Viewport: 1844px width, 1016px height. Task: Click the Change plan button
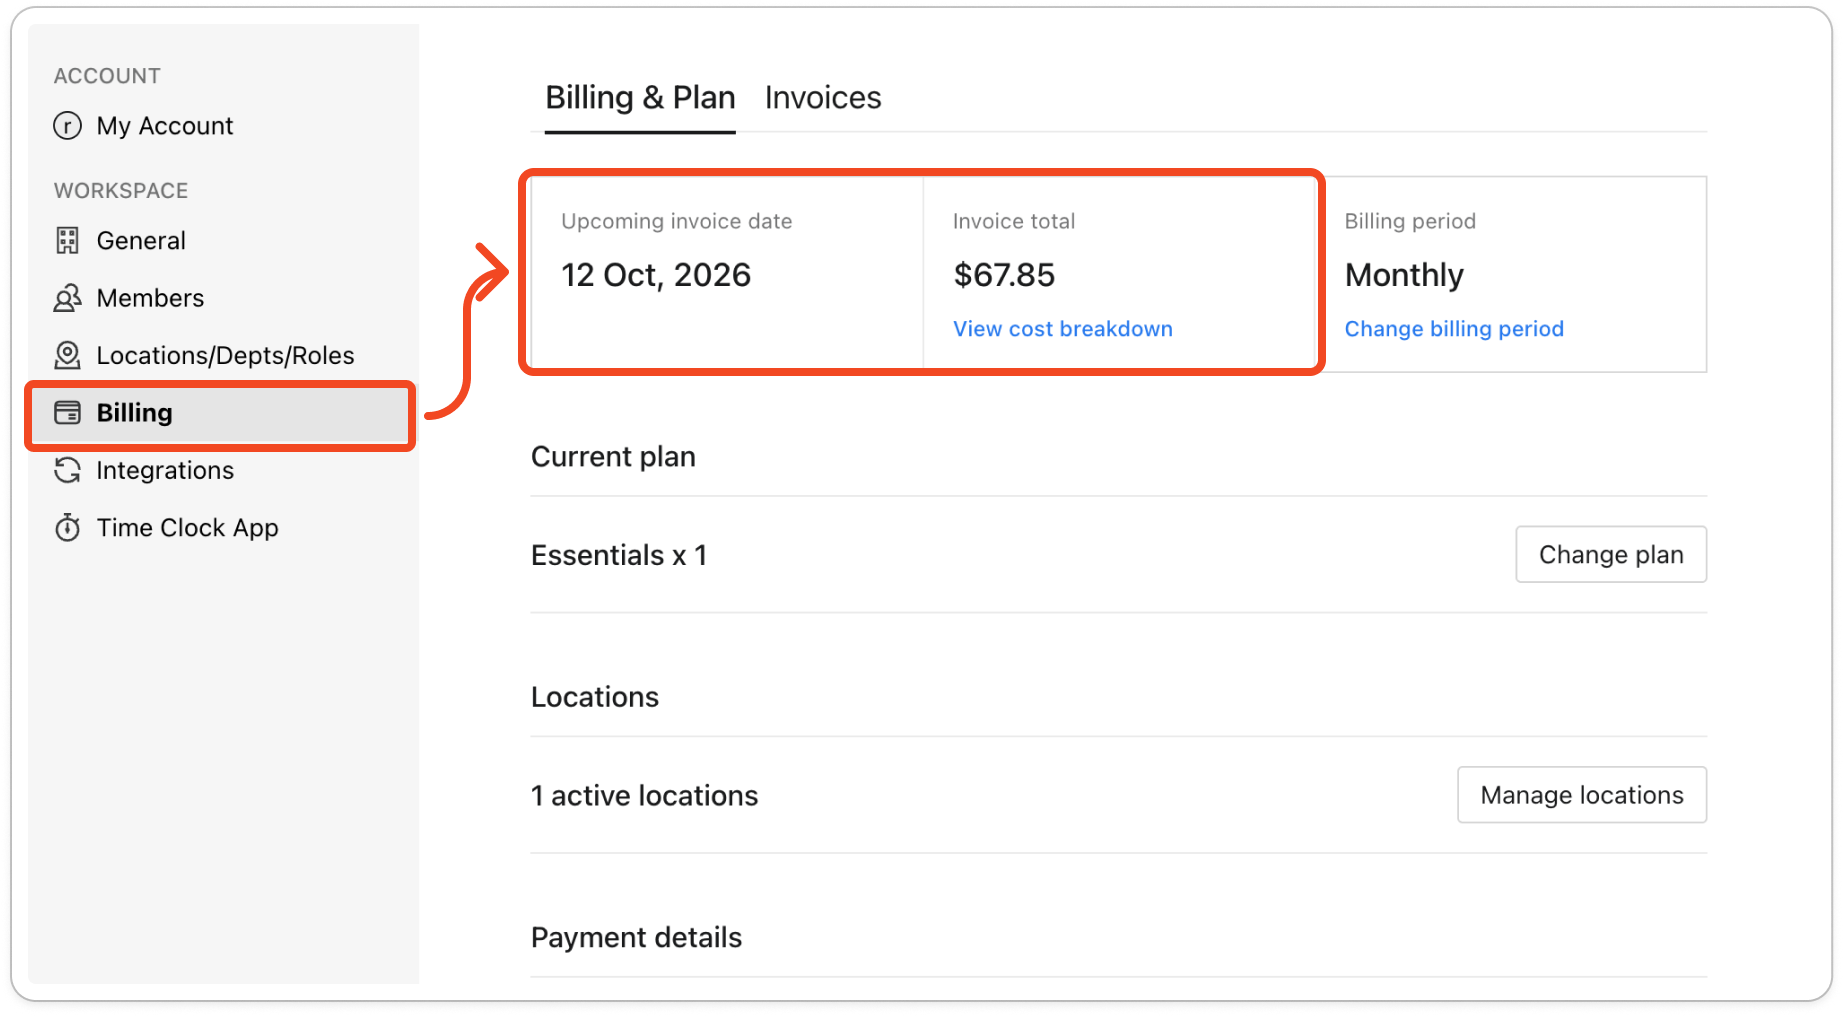(x=1611, y=554)
